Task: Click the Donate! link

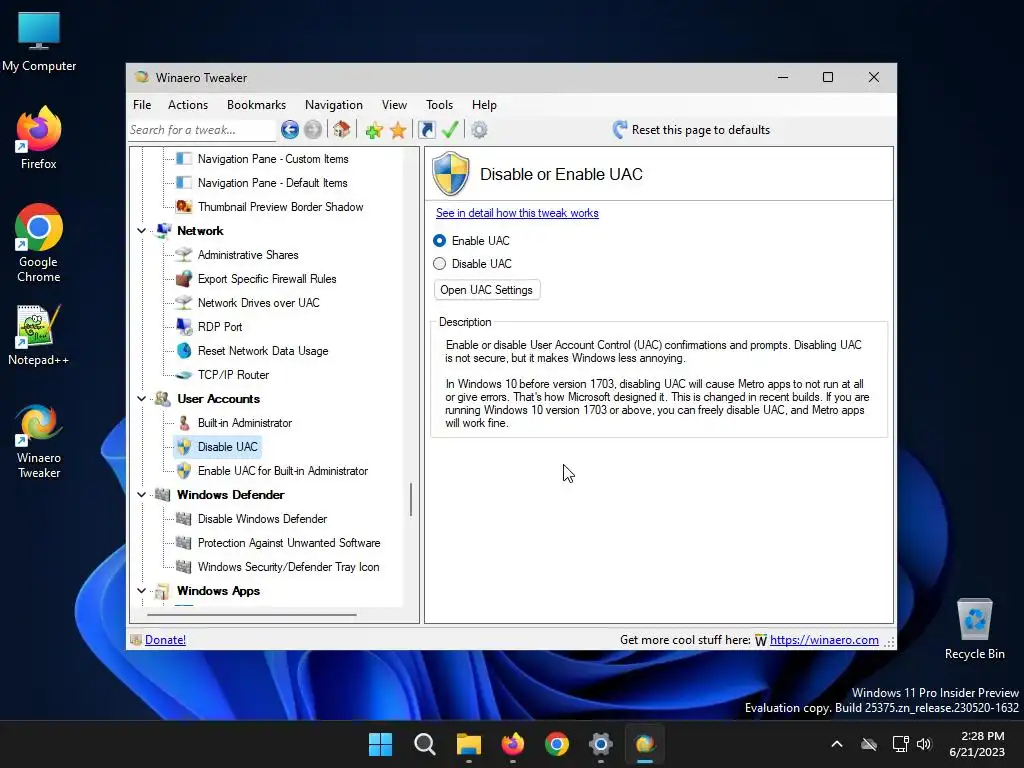Action: 165,640
